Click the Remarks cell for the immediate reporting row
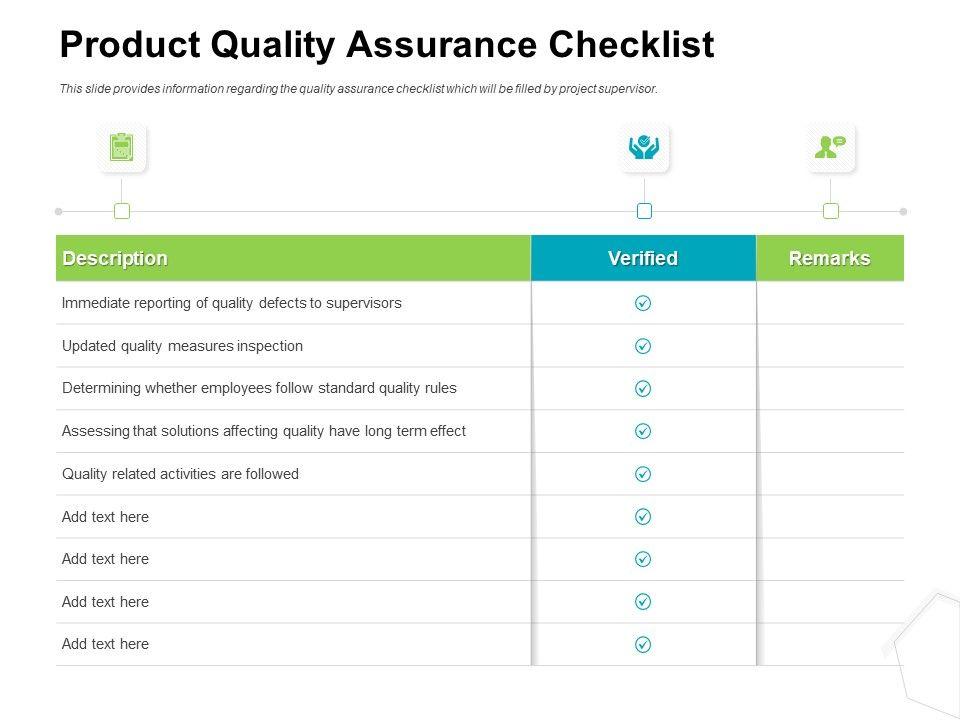Screen dimensions: 960x720 [830, 303]
